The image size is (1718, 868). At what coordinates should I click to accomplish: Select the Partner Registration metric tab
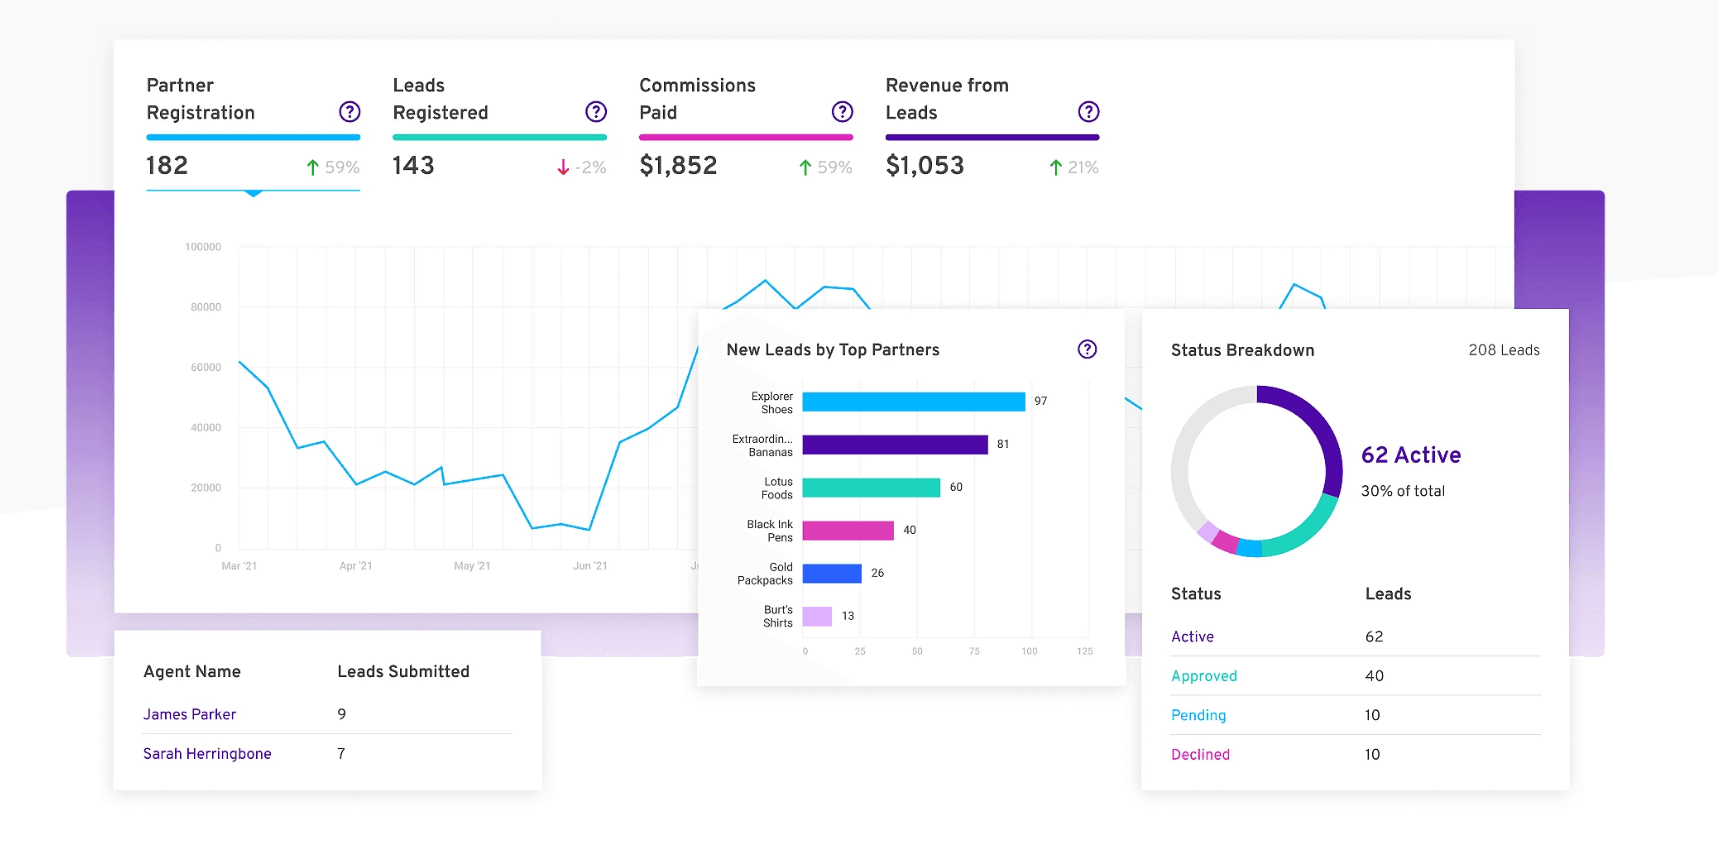(253, 132)
